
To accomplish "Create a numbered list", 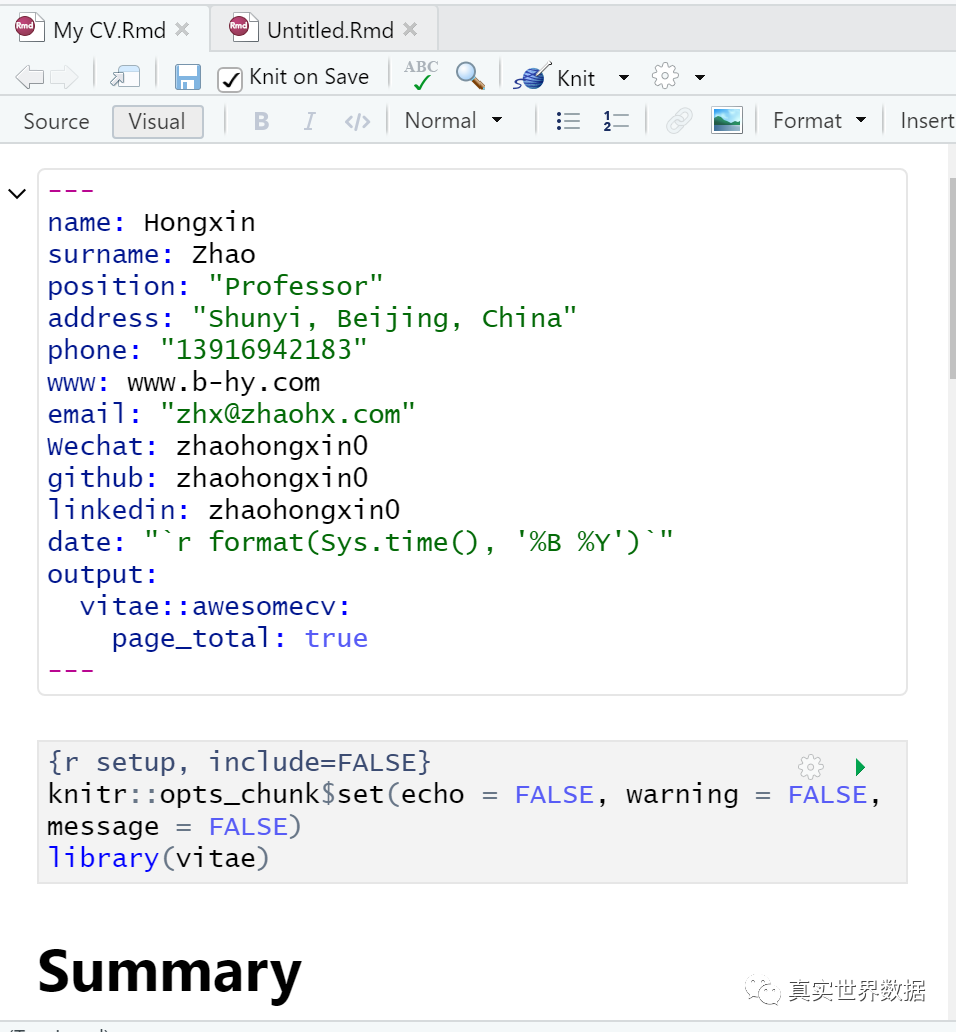I will coord(615,120).
